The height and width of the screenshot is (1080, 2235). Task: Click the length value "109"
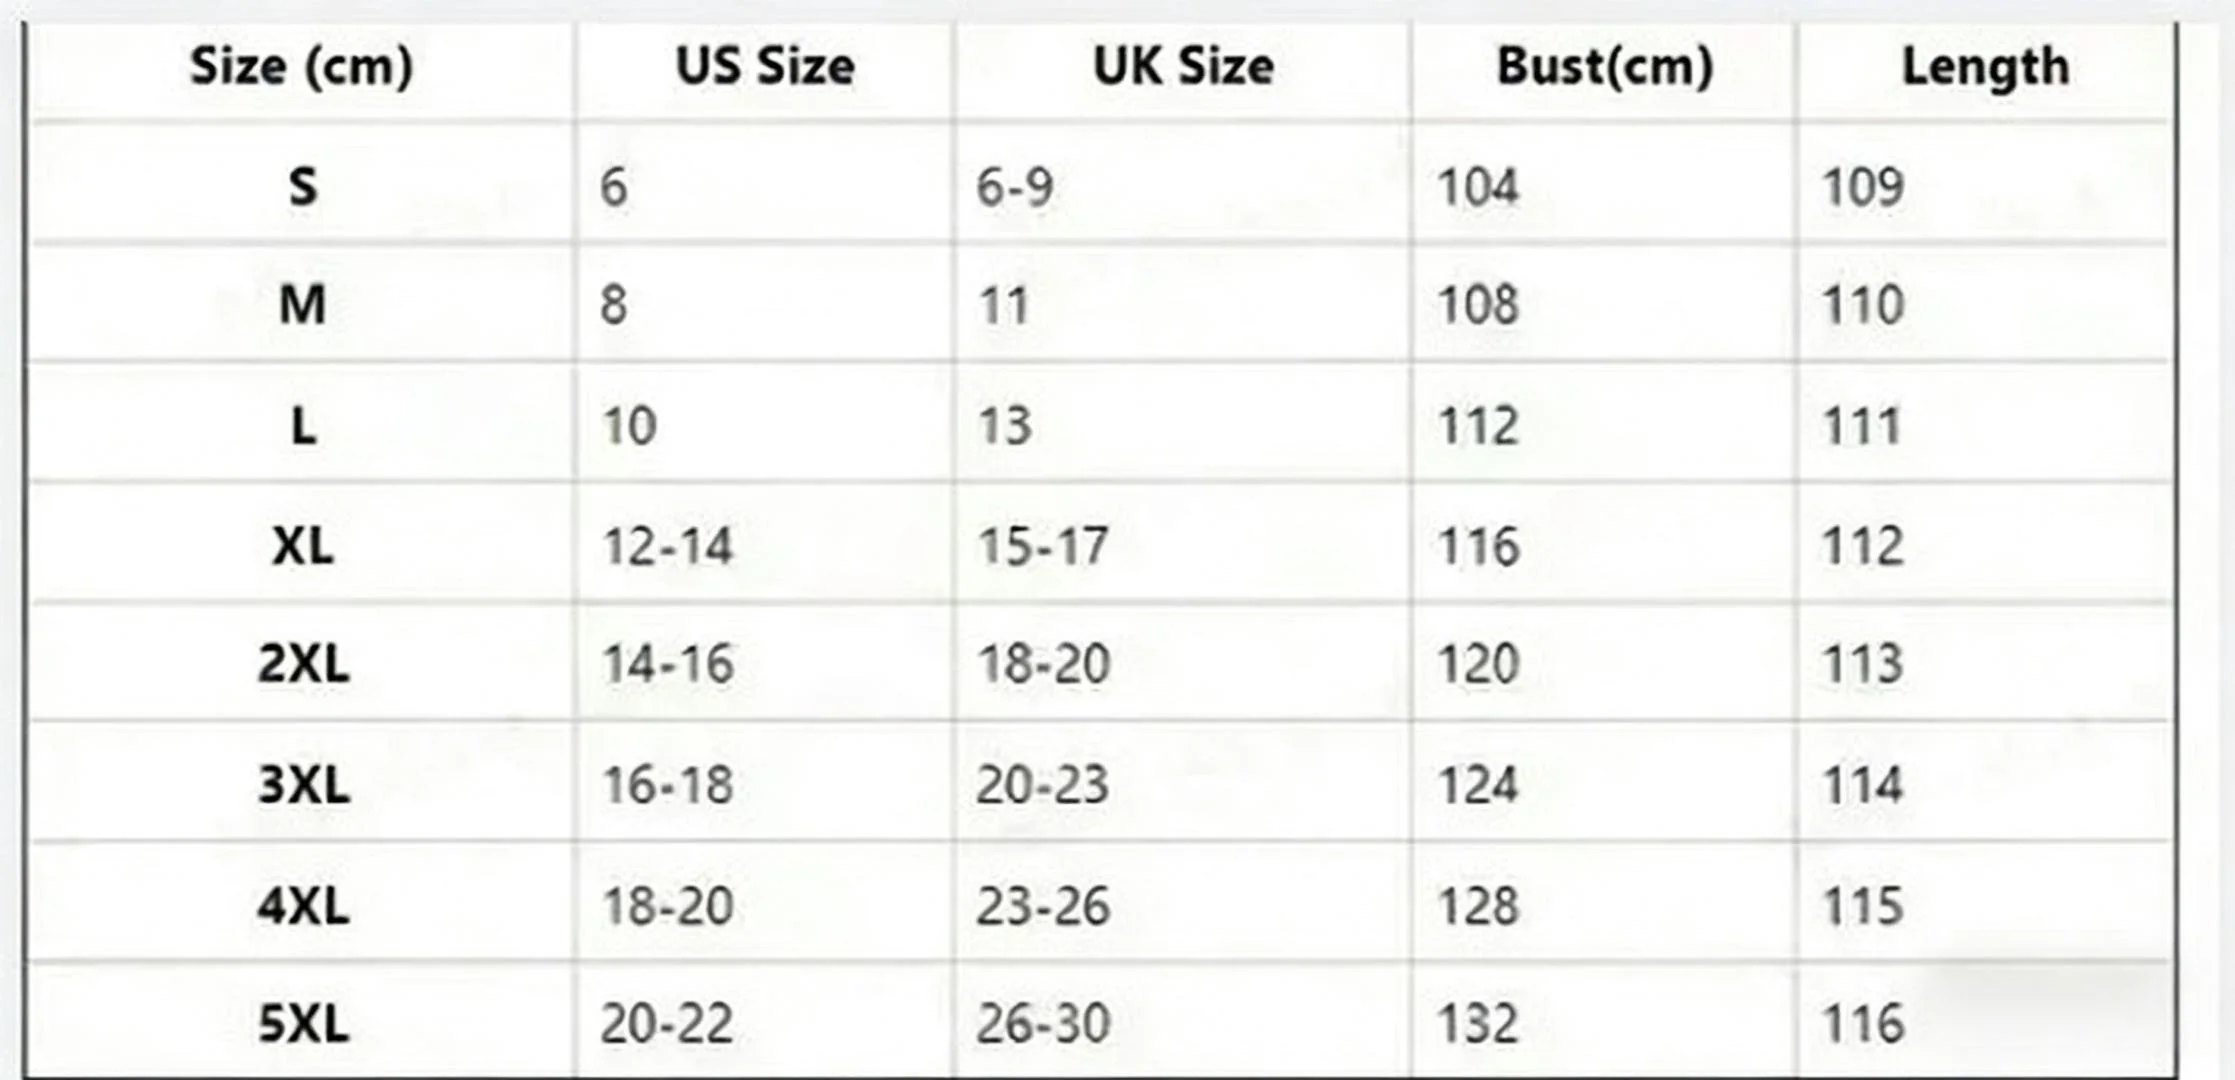[x=1862, y=187]
